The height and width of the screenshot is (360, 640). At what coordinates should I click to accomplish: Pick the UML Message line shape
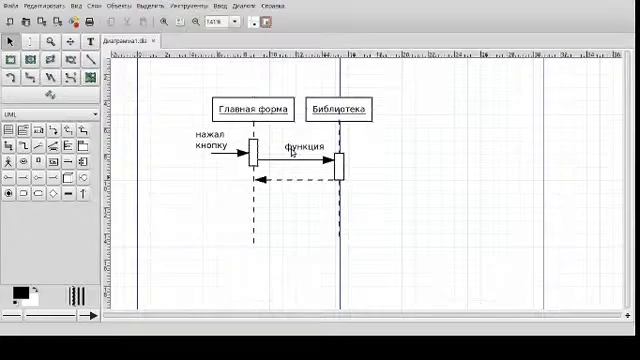(x=68, y=162)
